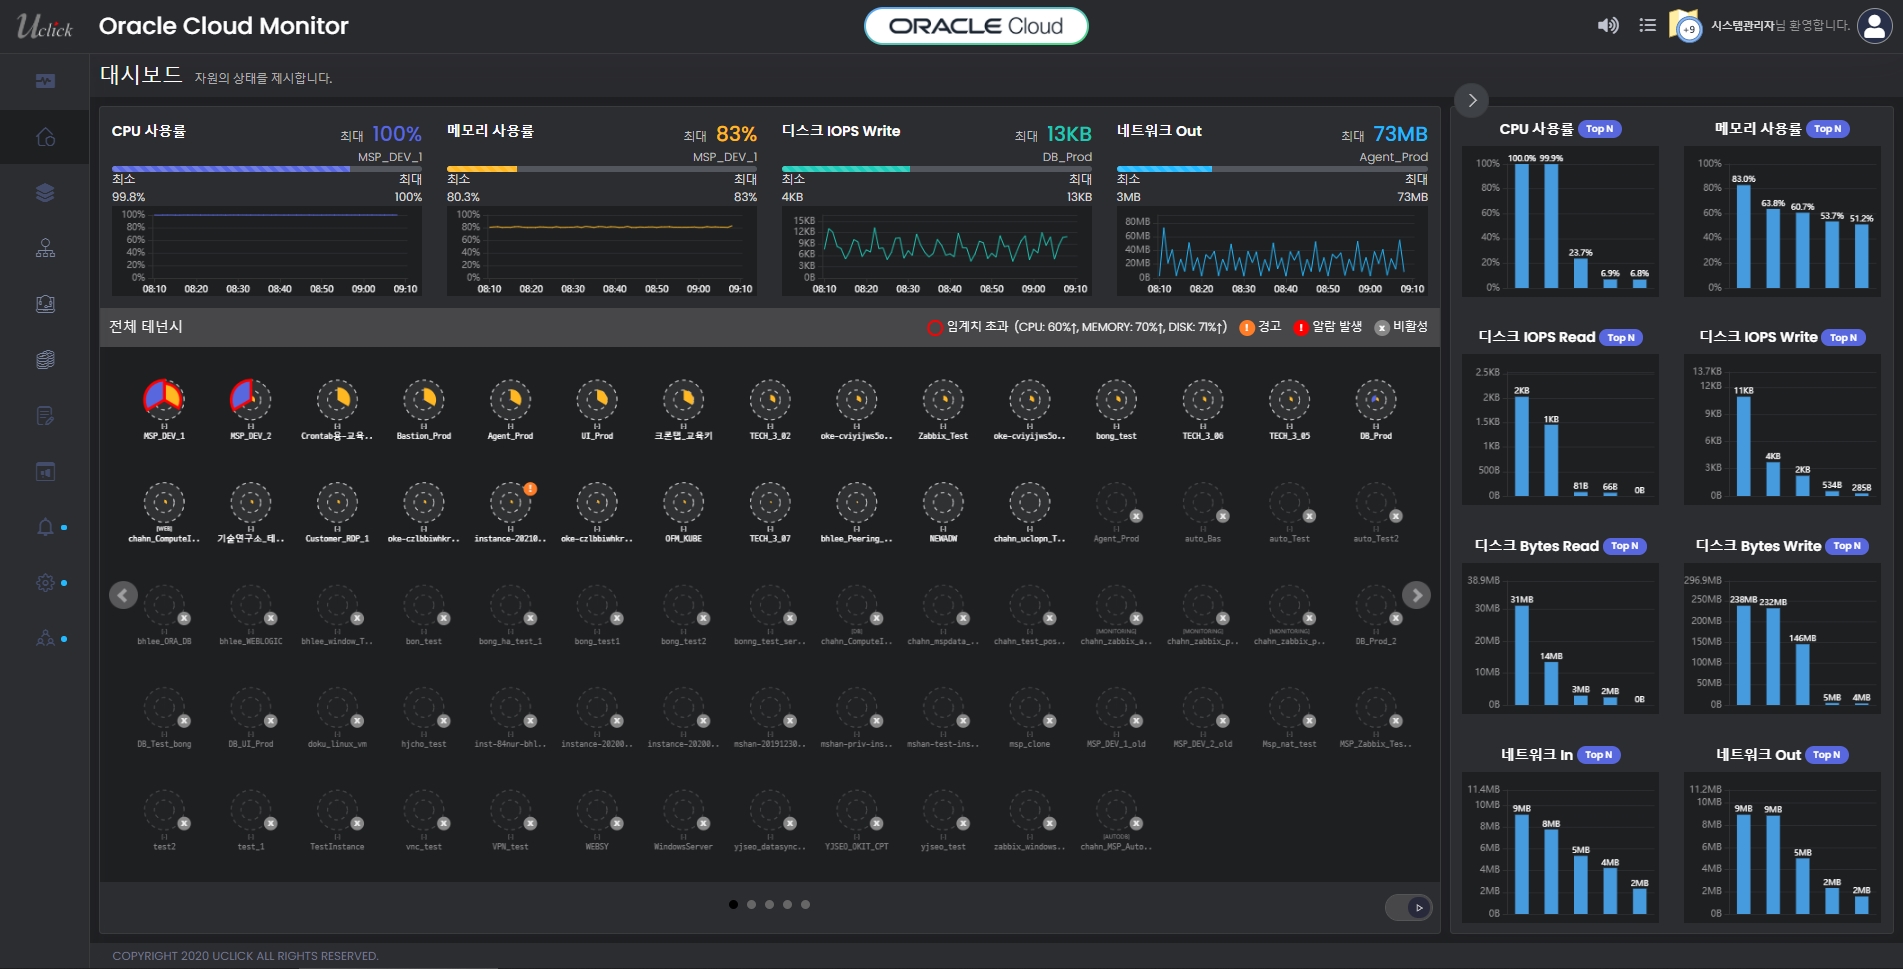Select the MSP_DEV_1 instance gauge
This screenshot has width=1903, height=969.
(164, 400)
